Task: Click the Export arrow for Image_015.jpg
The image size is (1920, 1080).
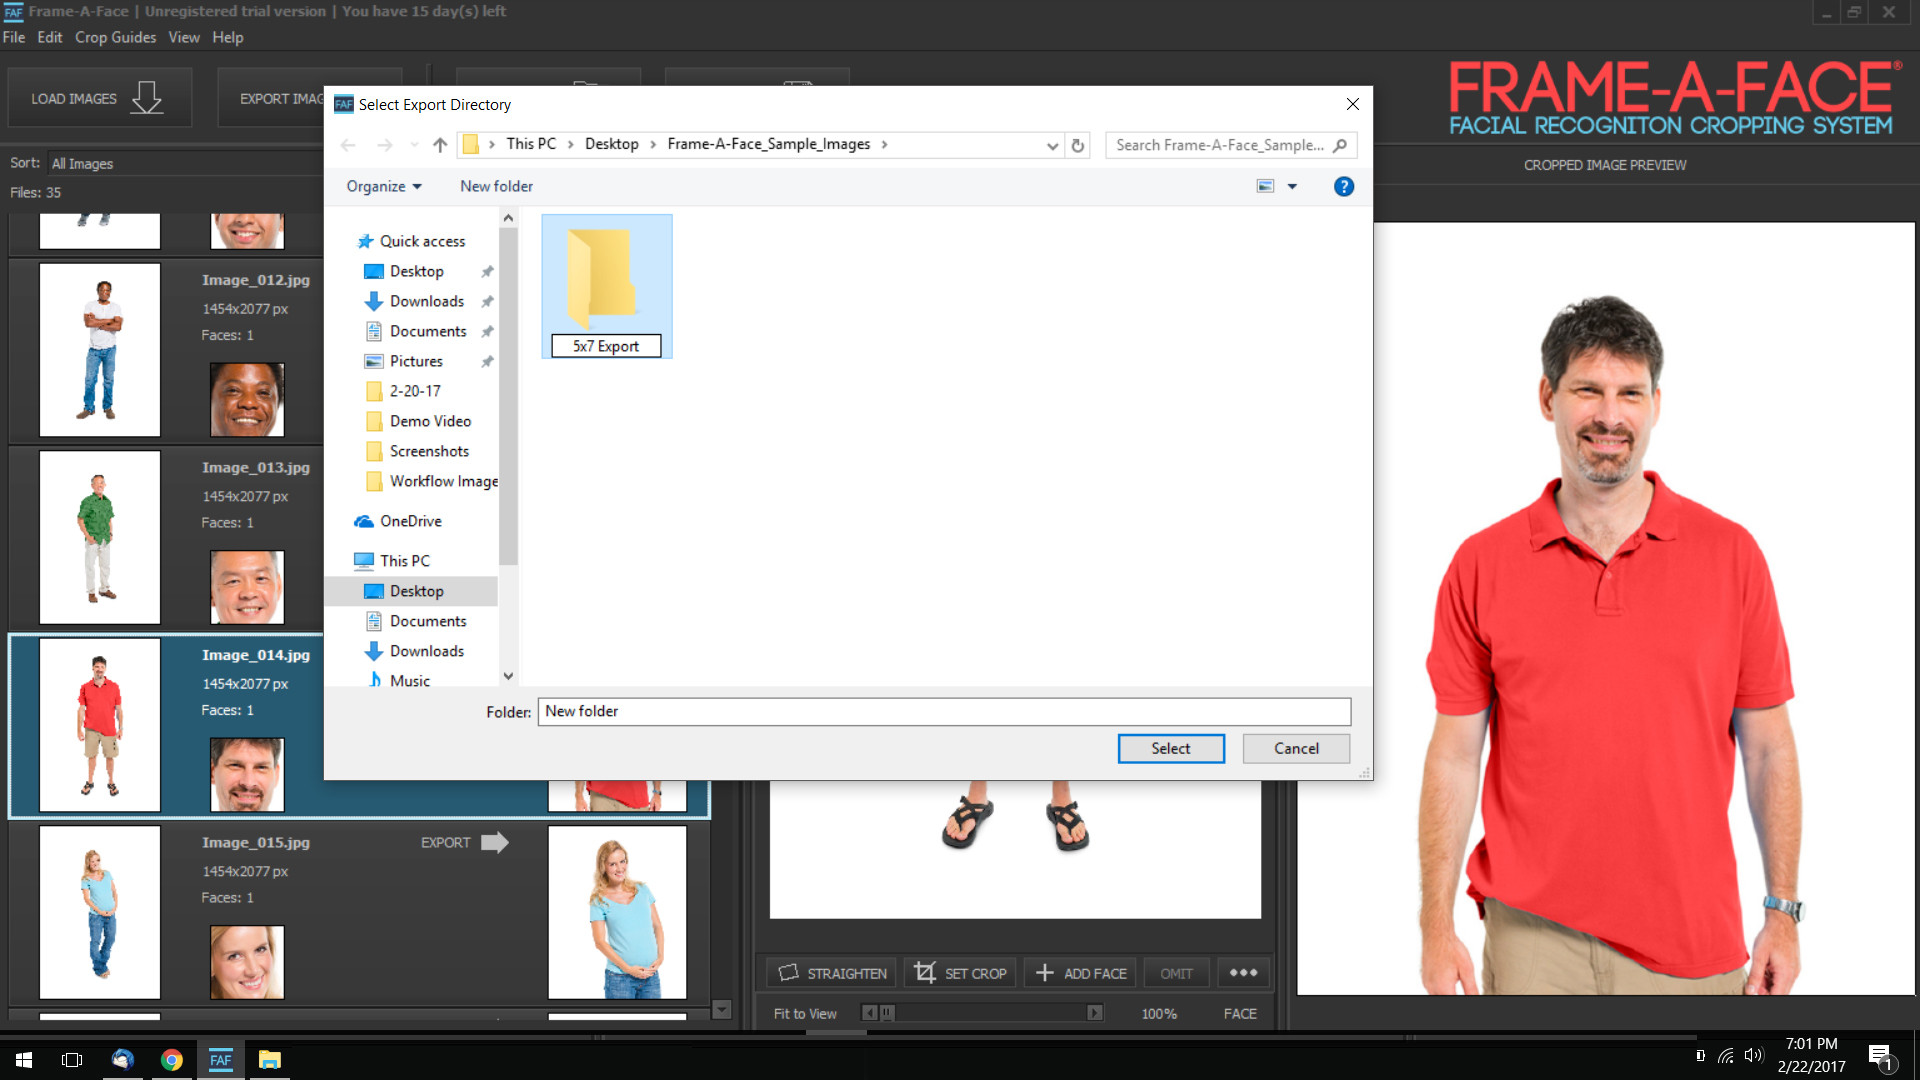Action: pos(495,843)
